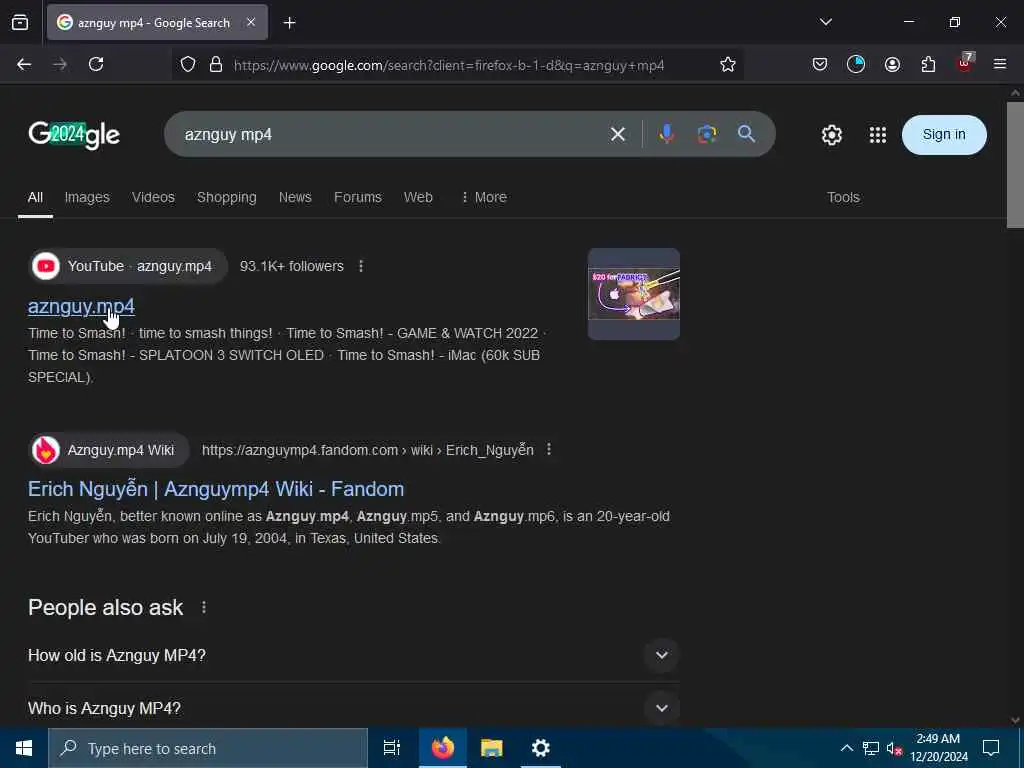
Task: Click the page vertical scrollbar thumb
Action: (x=1015, y=165)
